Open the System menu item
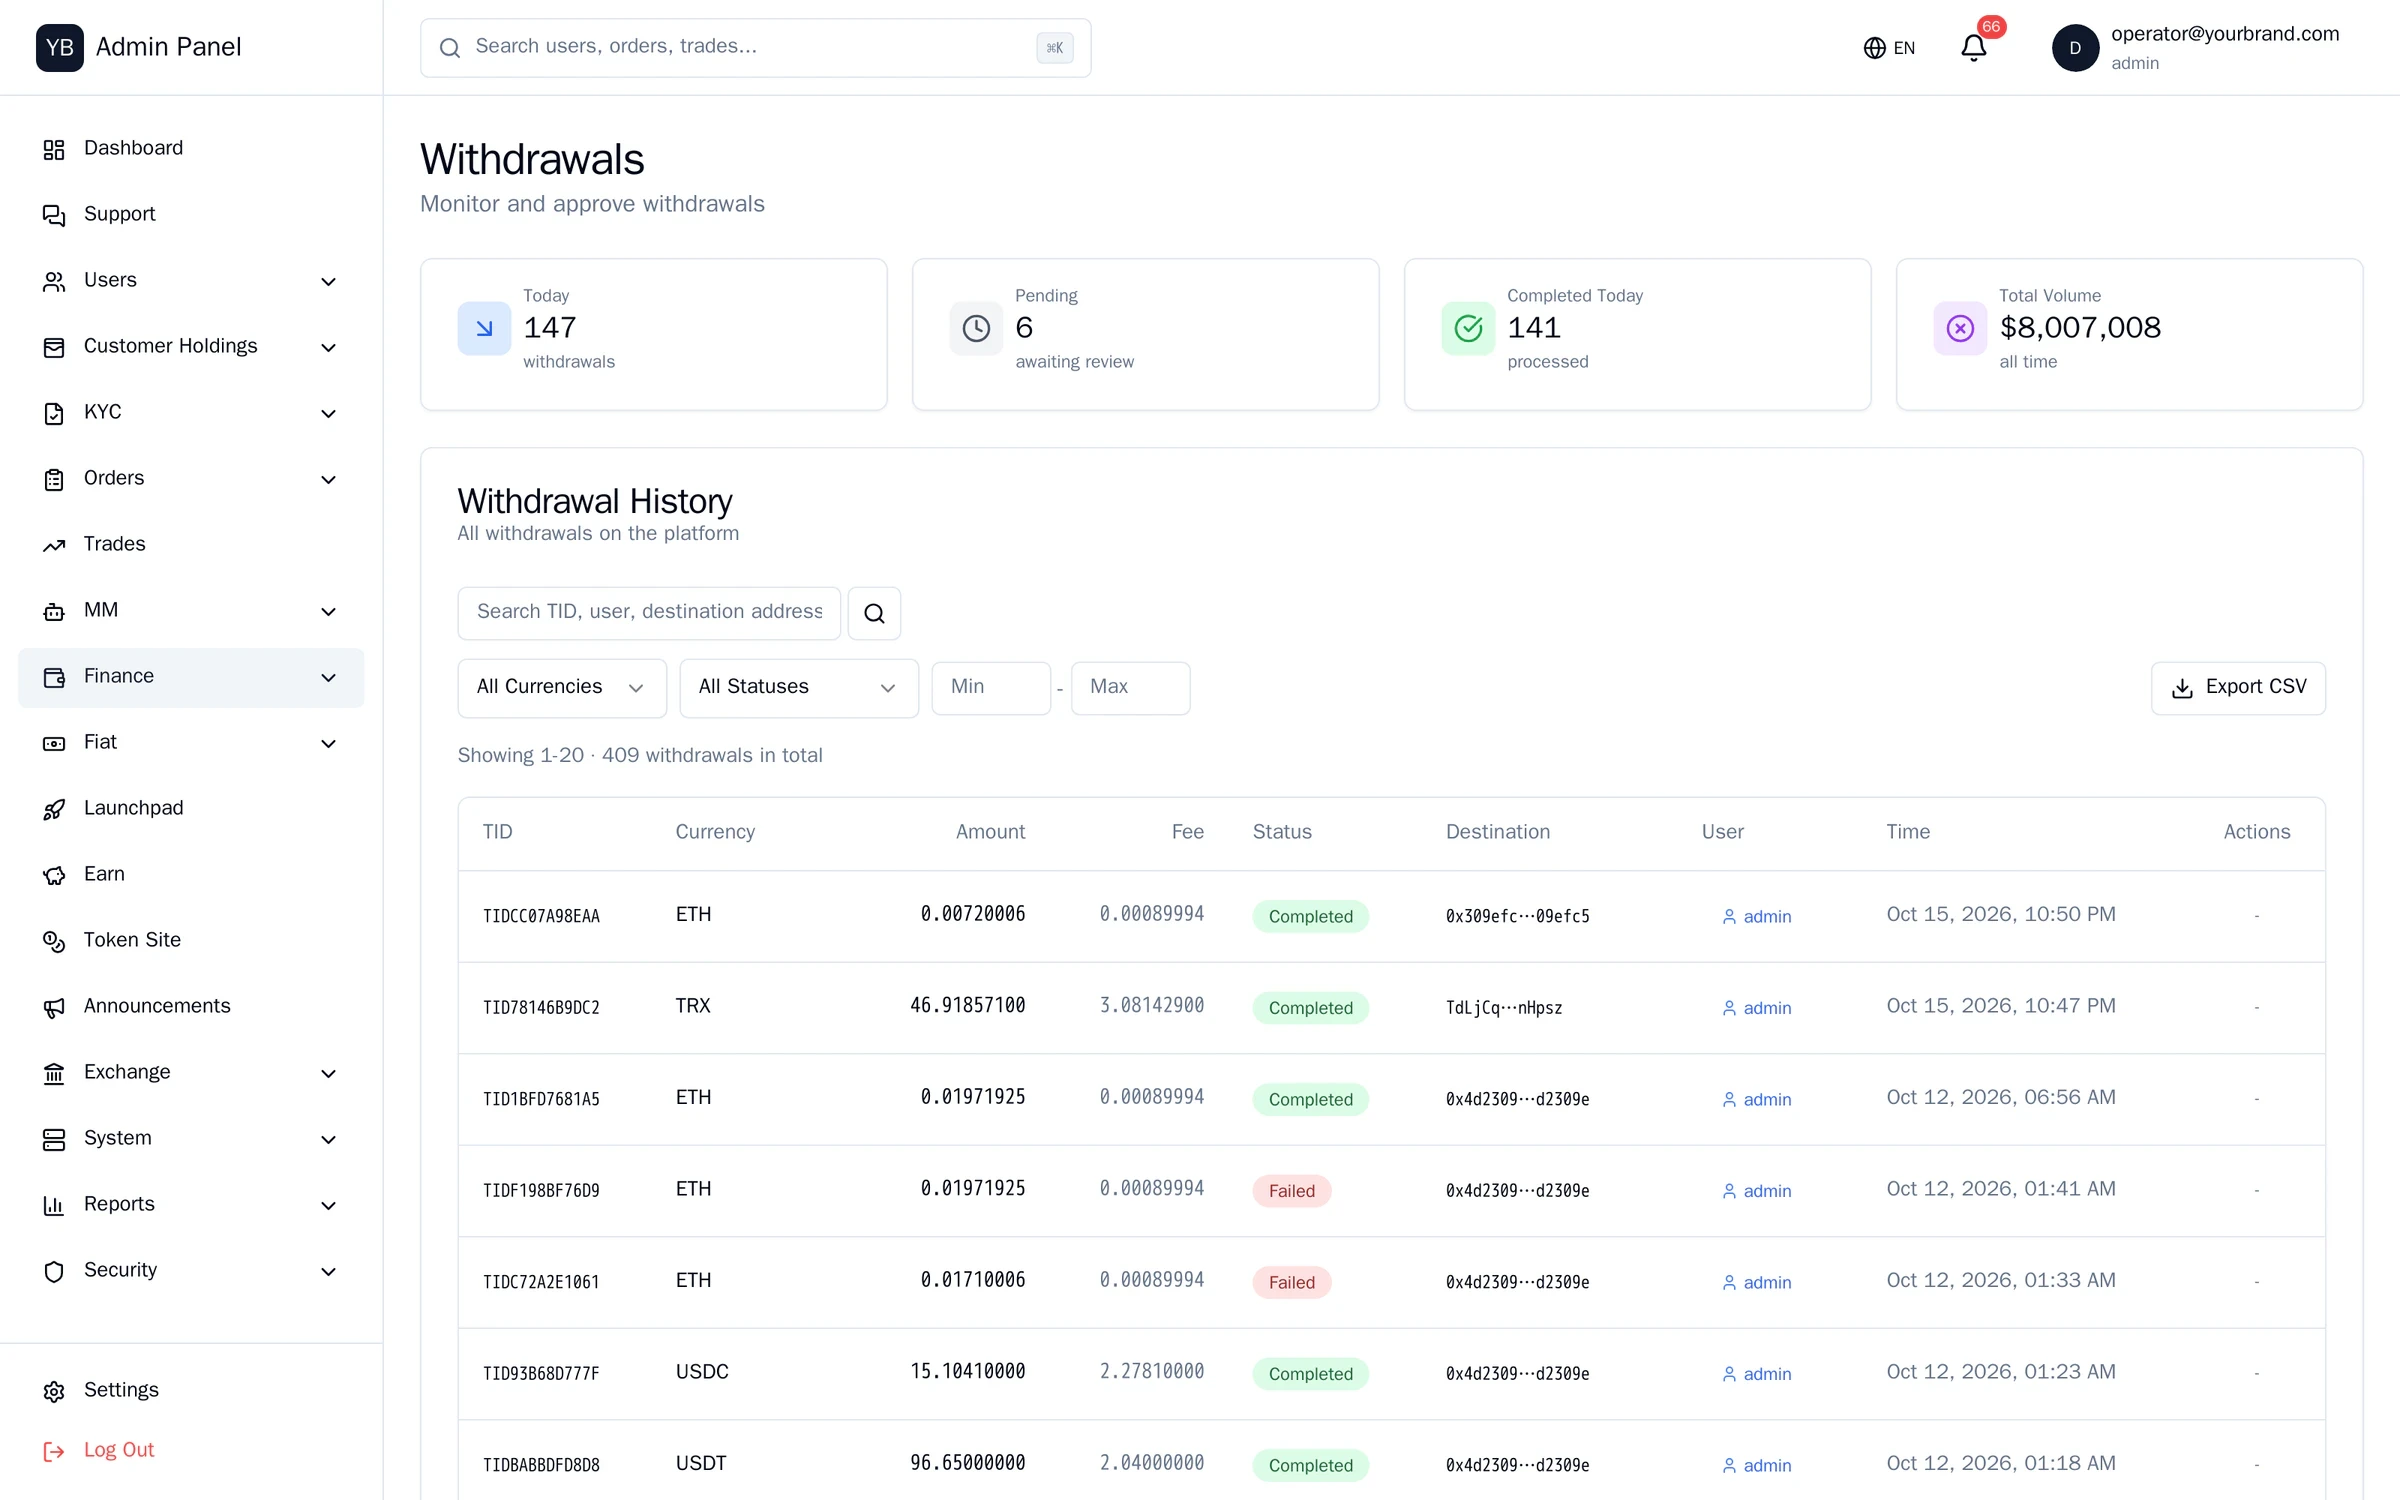Image resolution: width=2400 pixels, height=1500 pixels. point(191,1139)
